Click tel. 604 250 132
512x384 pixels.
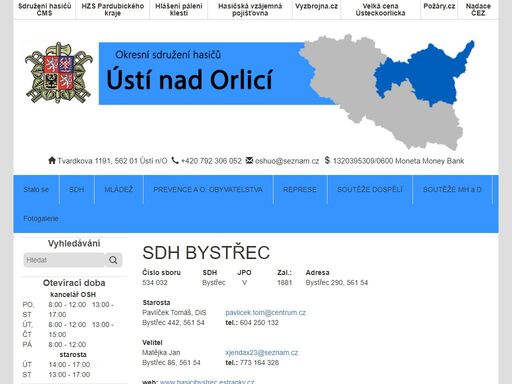(x=252, y=323)
